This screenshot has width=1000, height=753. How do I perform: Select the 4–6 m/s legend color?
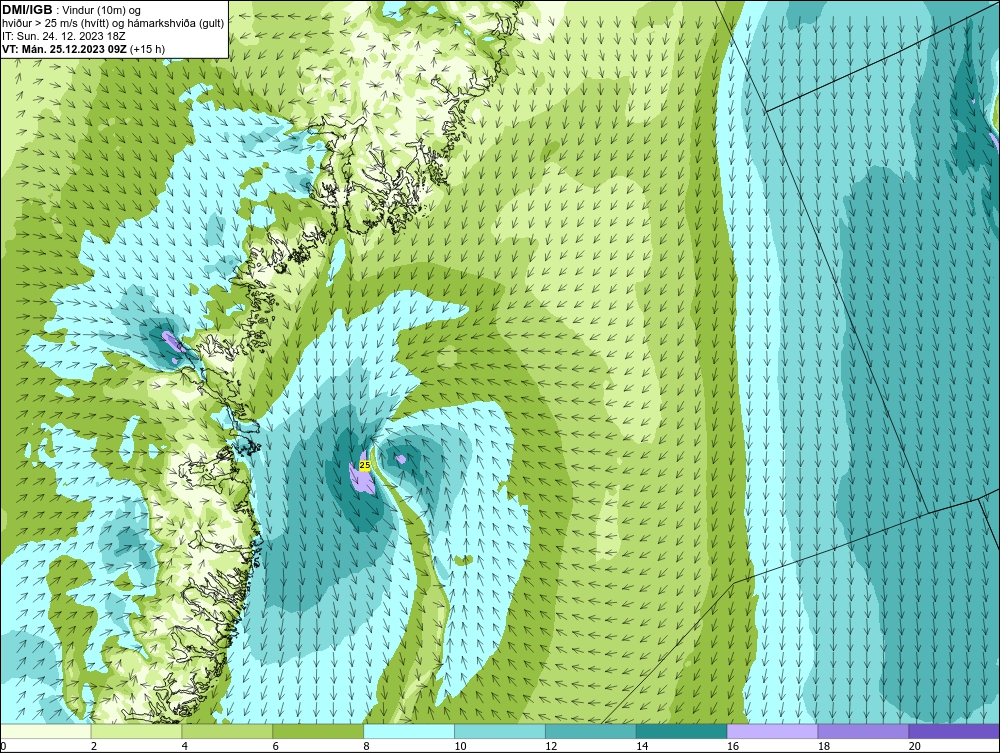click(227, 731)
